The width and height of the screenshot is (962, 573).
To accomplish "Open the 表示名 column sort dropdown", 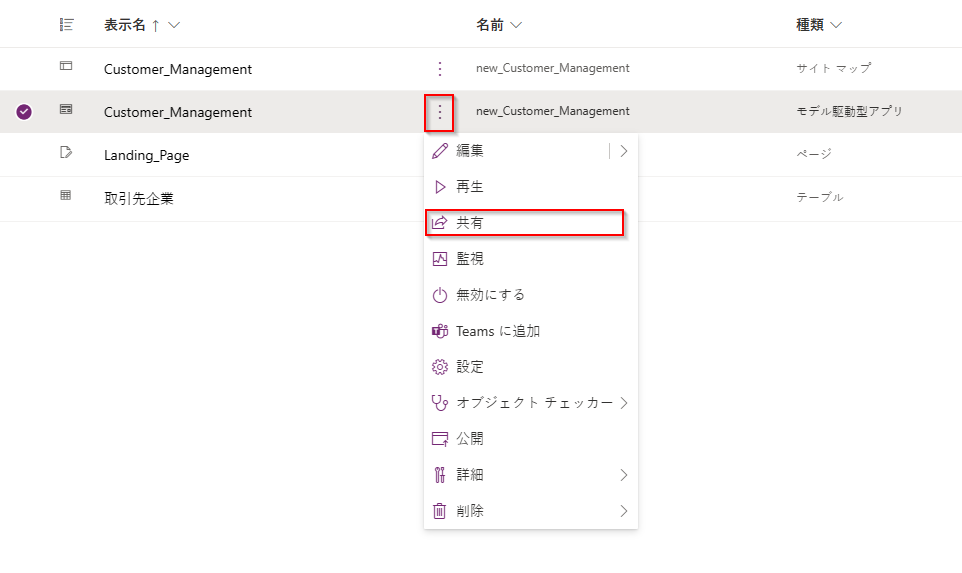I will [x=175, y=24].
